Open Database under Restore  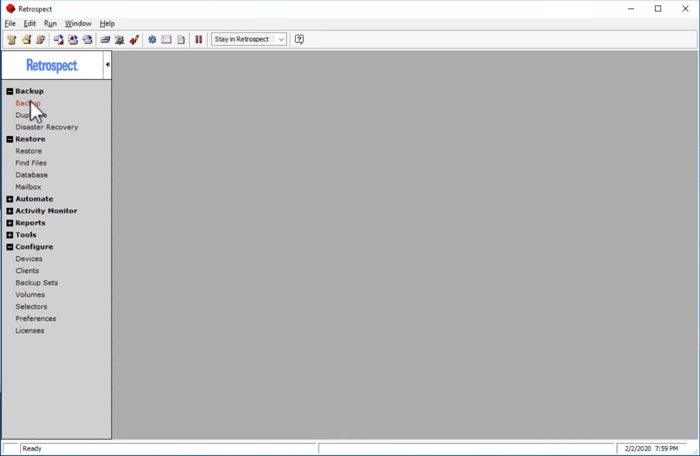[31, 175]
